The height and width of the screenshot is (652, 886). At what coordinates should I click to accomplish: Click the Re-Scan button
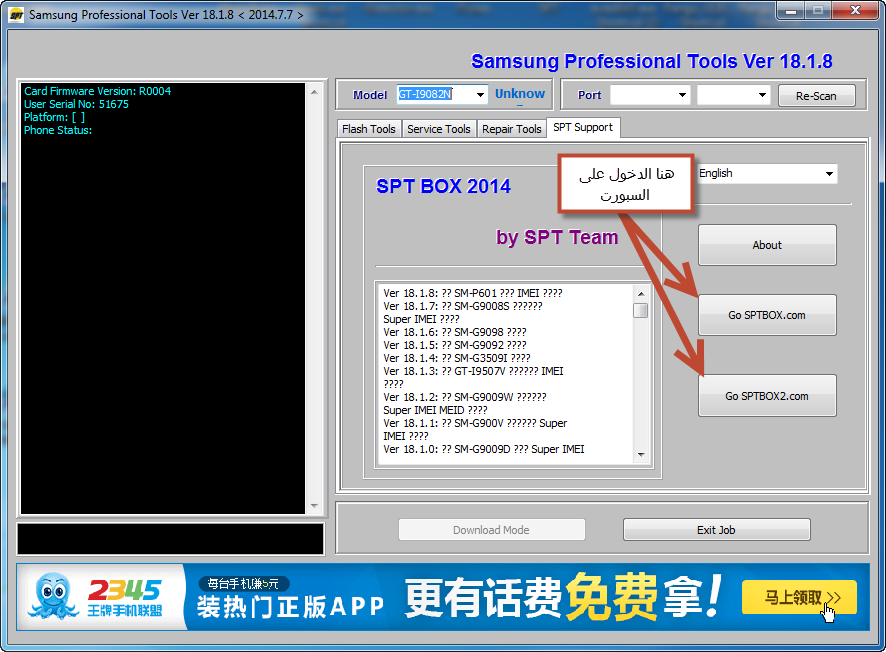click(x=816, y=95)
